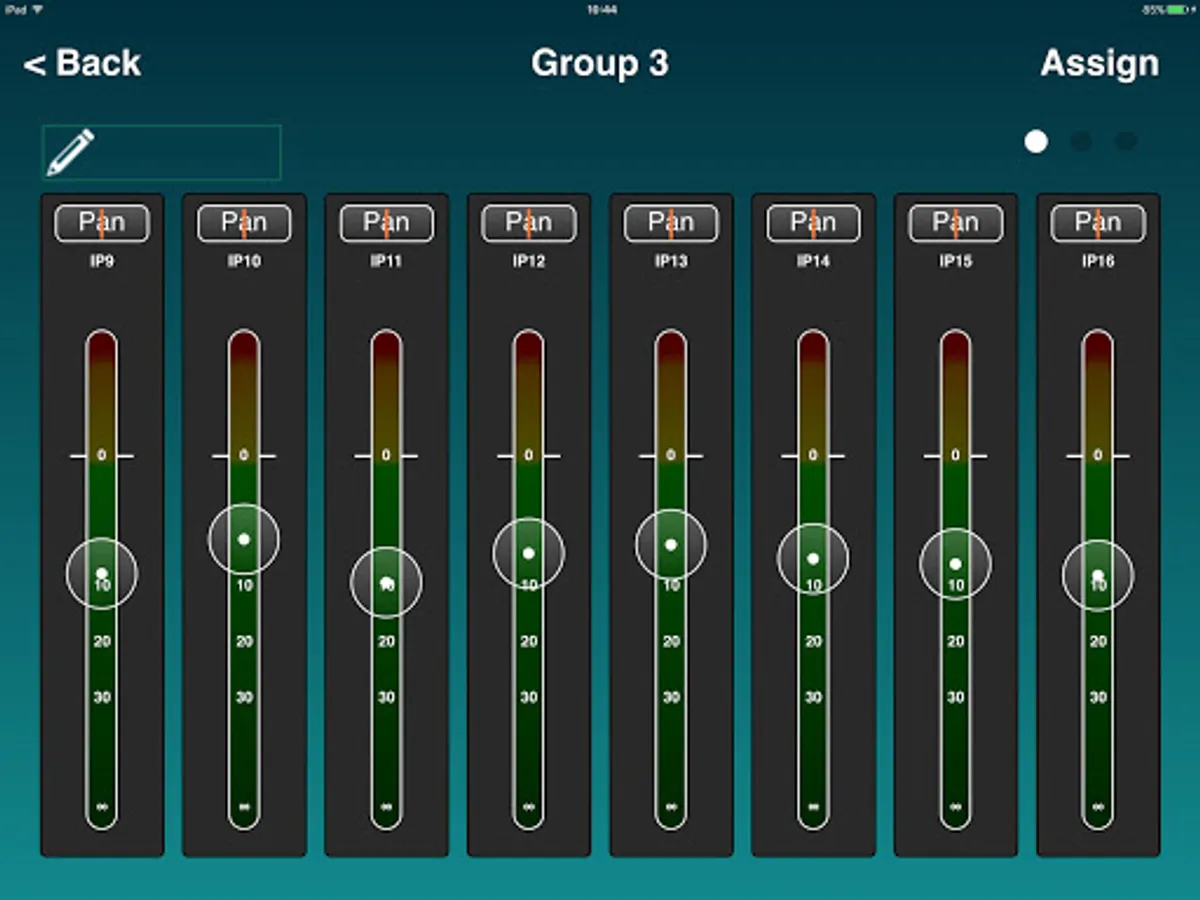1200x900 pixels.
Task: Open the Pan control for IP15
Action: coord(956,223)
